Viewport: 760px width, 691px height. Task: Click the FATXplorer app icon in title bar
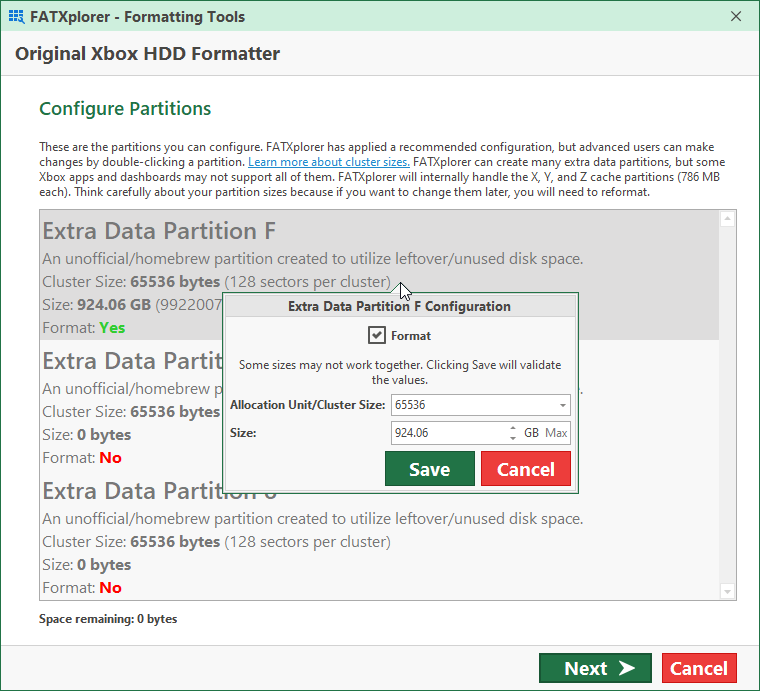pos(16,17)
